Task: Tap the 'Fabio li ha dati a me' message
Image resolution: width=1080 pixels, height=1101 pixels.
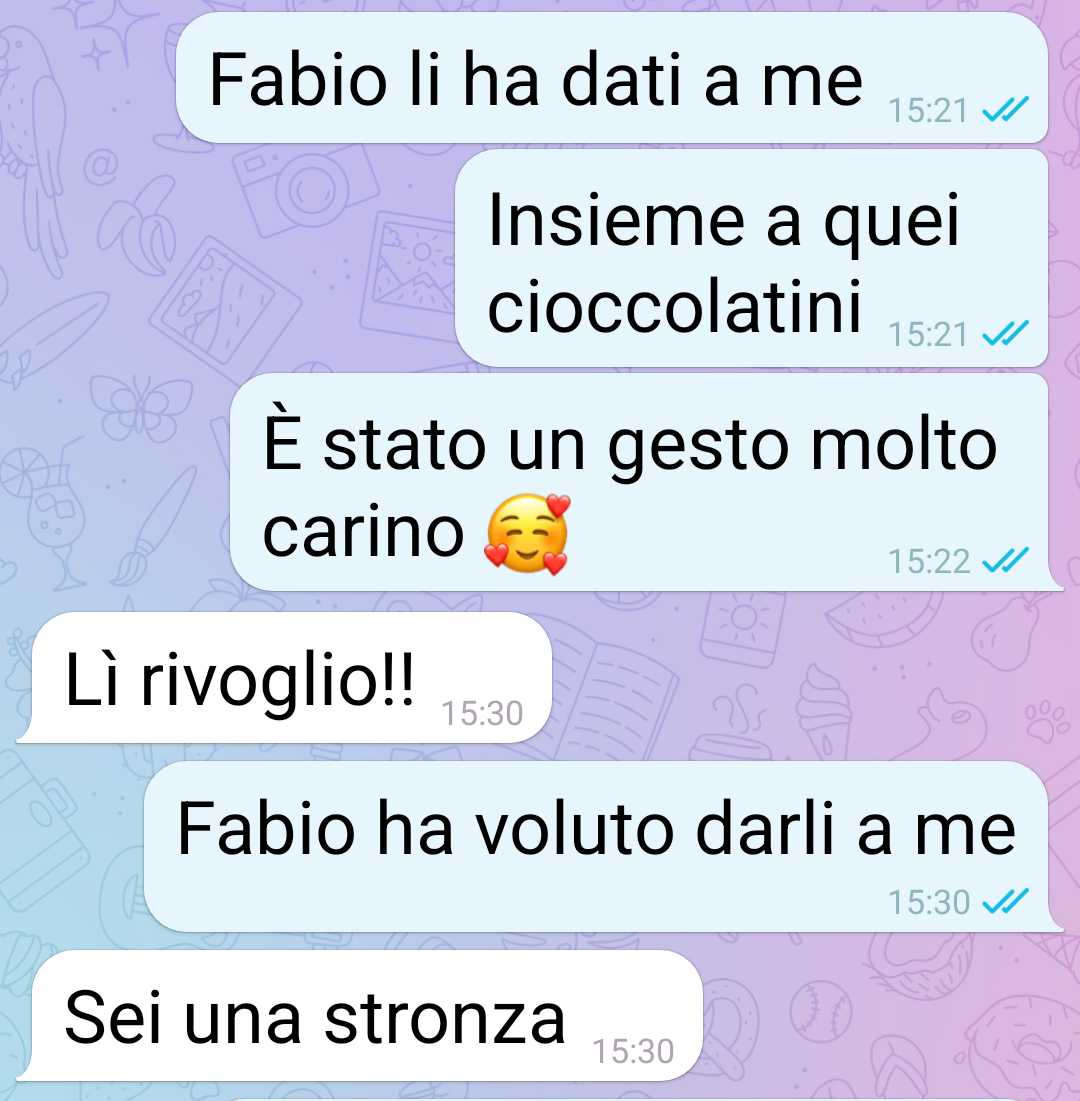Action: click(612, 77)
